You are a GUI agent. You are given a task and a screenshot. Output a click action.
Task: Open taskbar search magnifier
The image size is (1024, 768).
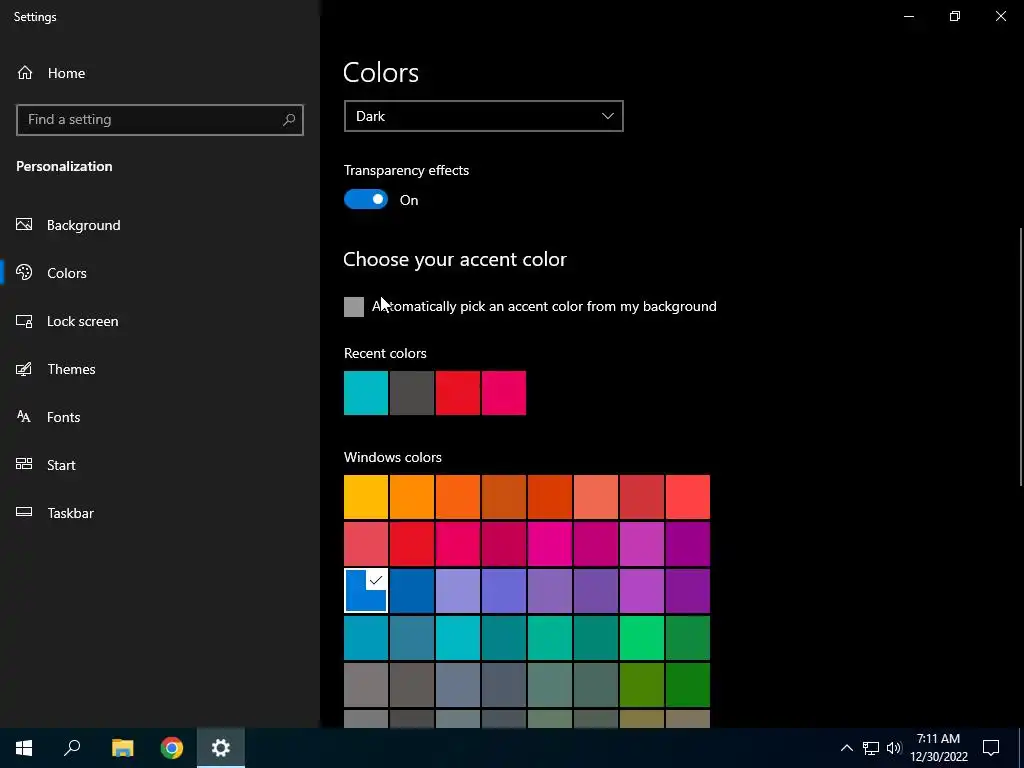pos(72,748)
